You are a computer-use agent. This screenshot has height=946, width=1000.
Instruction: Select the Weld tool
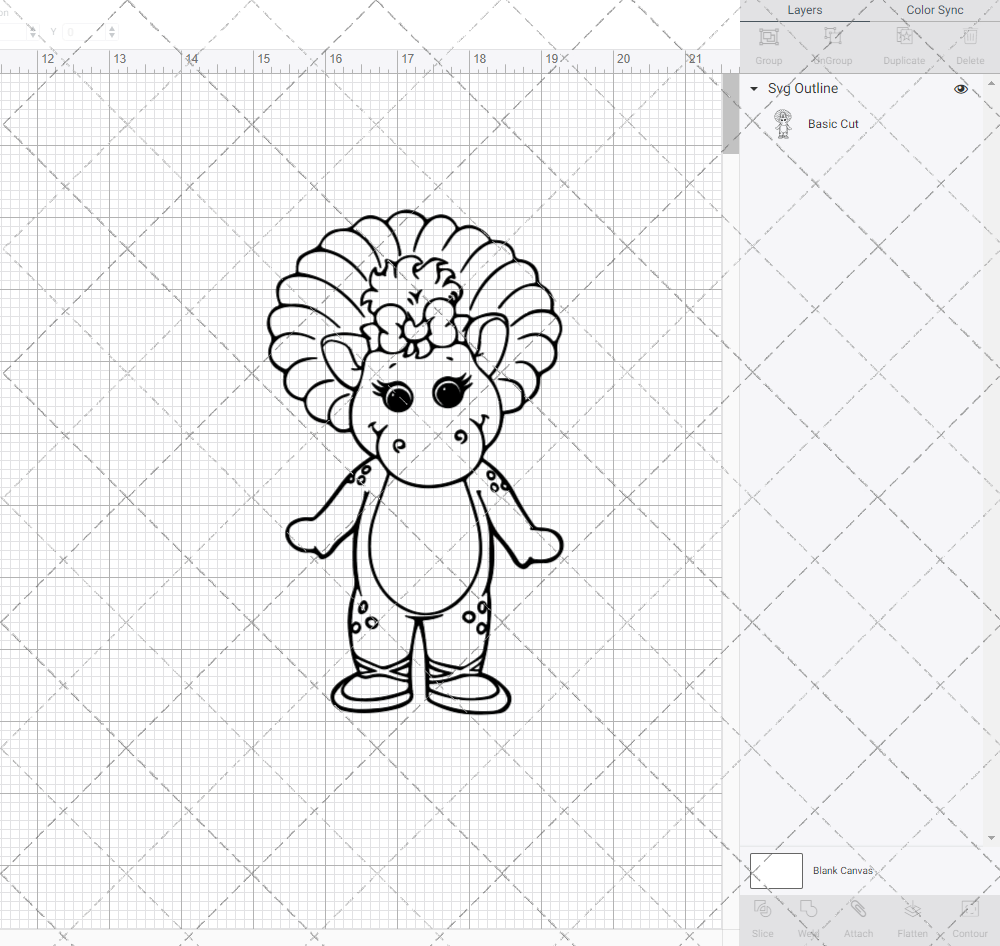[x=808, y=915]
